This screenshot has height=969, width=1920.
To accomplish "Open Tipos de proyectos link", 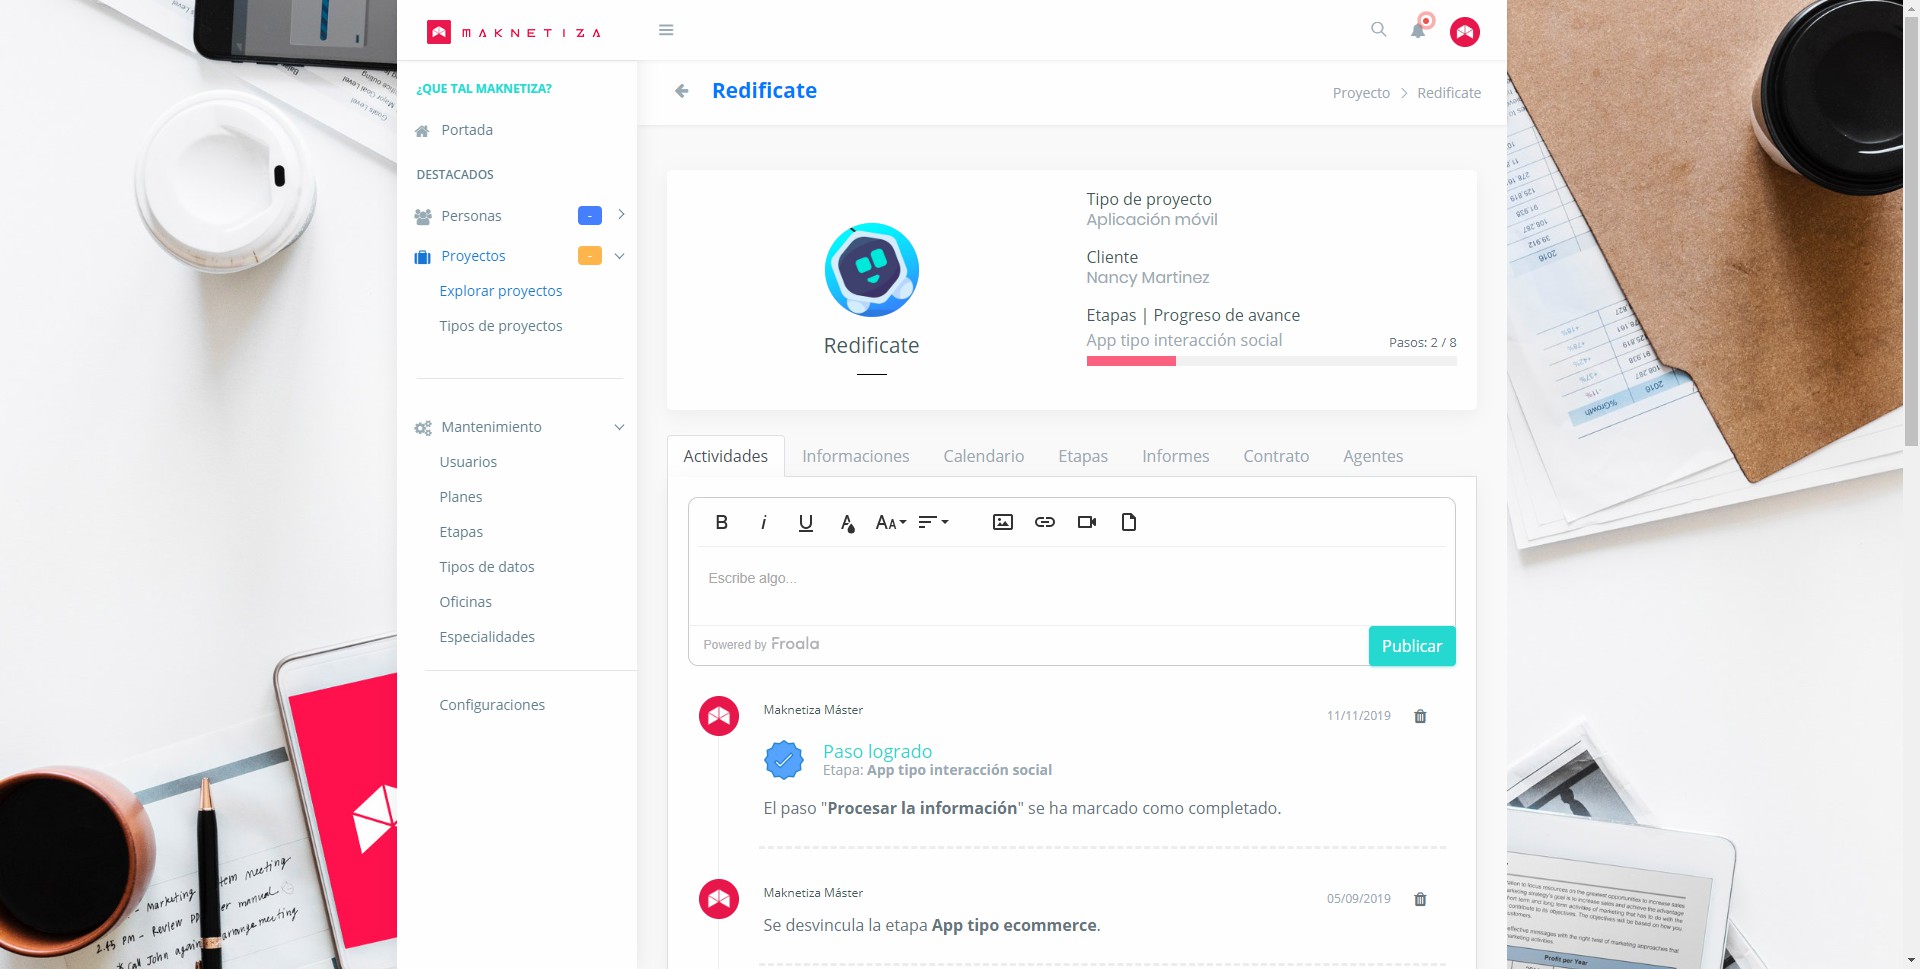I will (x=501, y=326).
